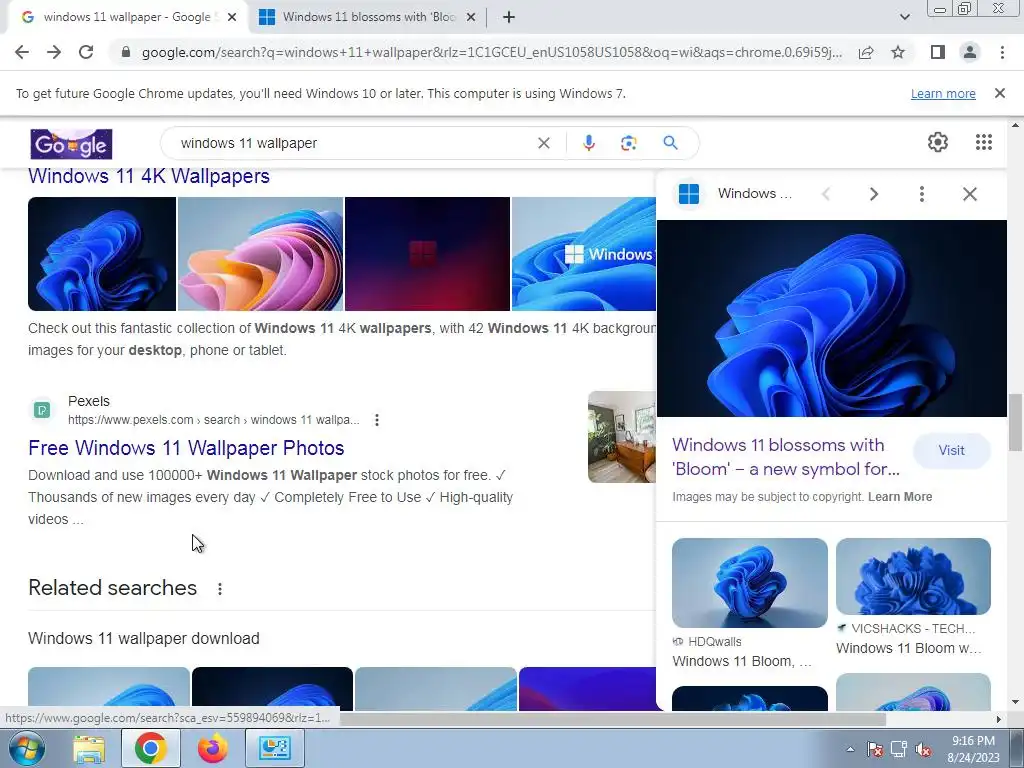This screenshot has width=1024, height=768.
Task: Open the image preview panel options menu
Action: tap(921, 194)
